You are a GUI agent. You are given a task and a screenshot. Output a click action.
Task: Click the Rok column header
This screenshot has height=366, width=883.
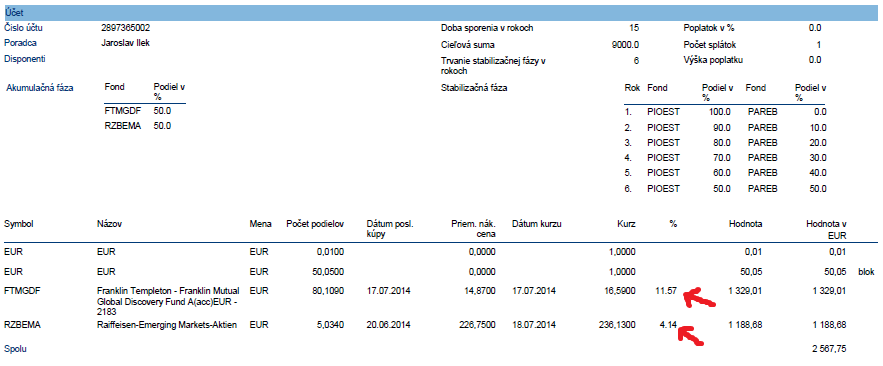pos(632,88)
